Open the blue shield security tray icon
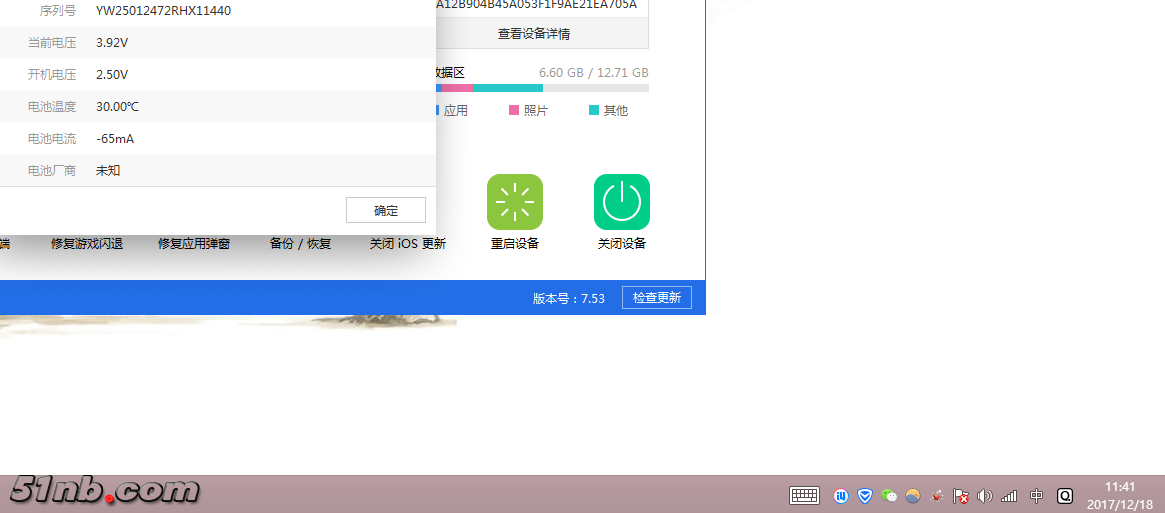Screen dimensions: 1165x513 pyautogui.click(x=865, y=495)
